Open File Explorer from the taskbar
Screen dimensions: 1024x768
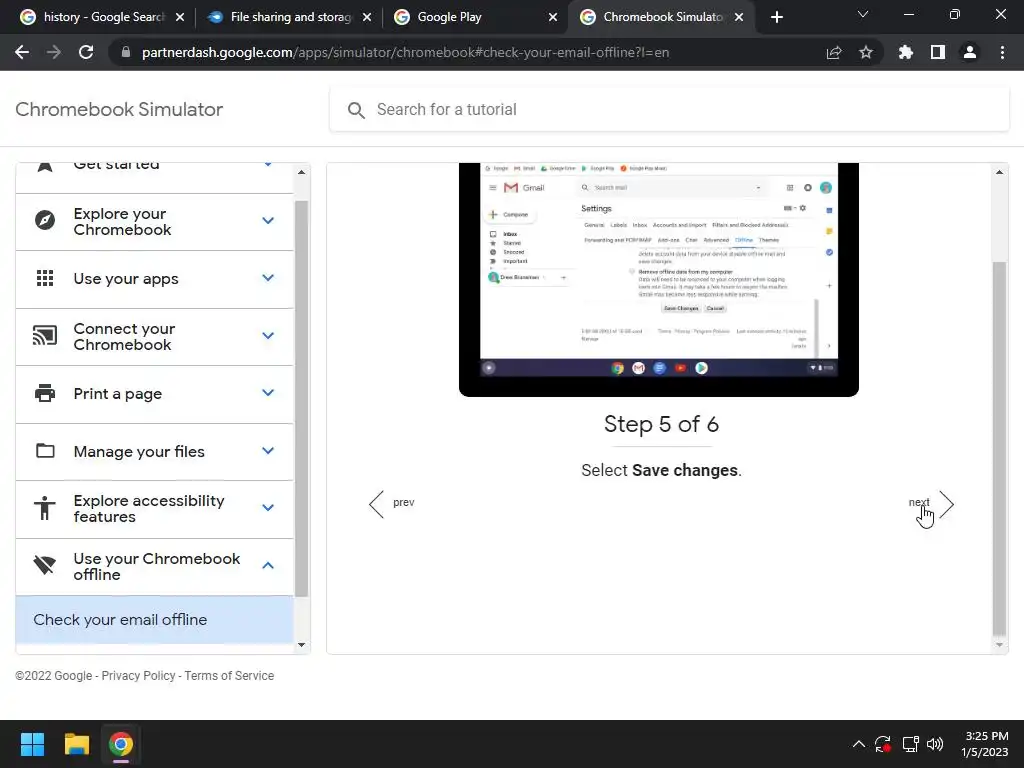click(x=76, y=744)
